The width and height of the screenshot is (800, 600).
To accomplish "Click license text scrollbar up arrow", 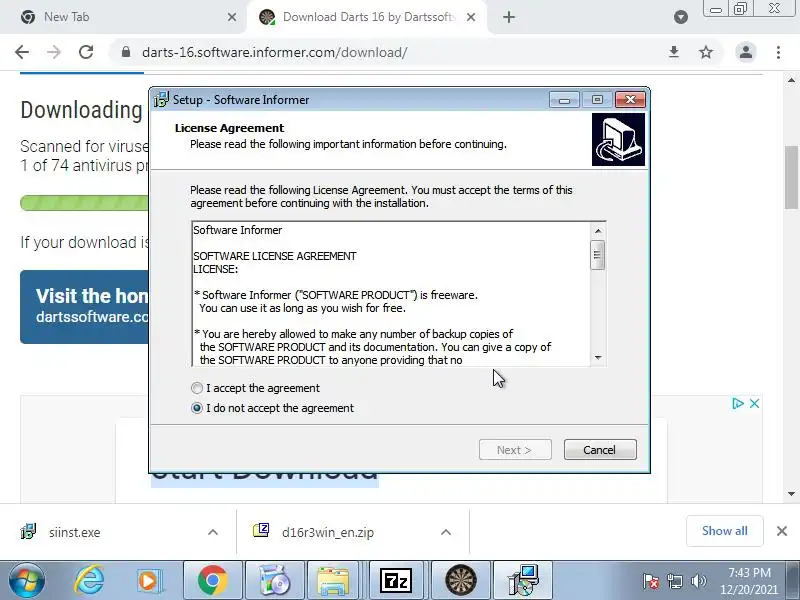I will coord(598,231).
